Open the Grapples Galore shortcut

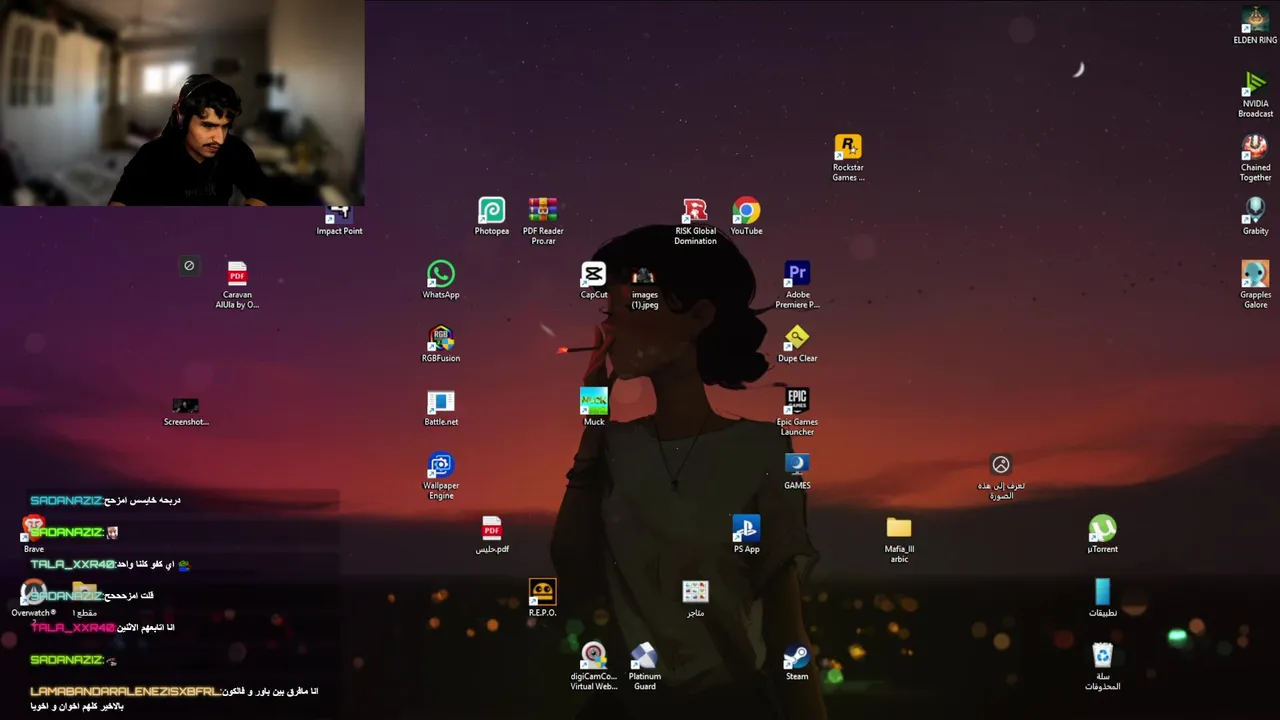pos(1255,285)
